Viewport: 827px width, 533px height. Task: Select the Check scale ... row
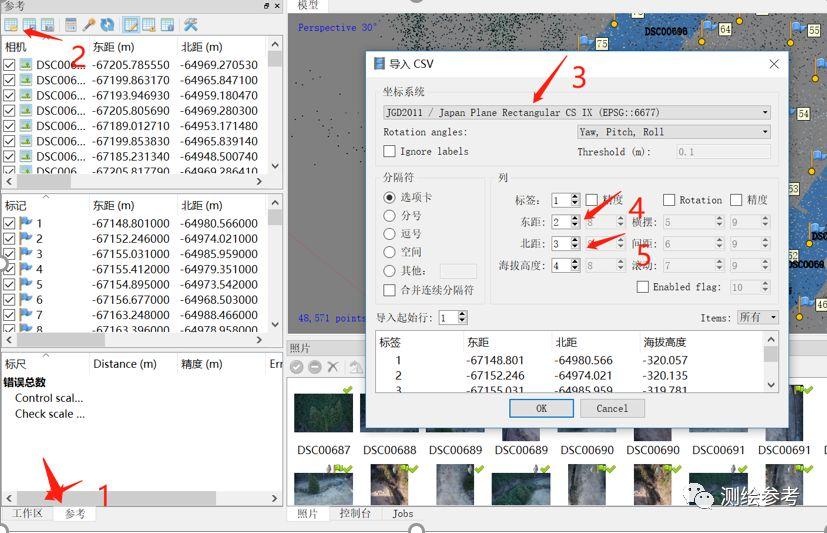click(50, 414)
